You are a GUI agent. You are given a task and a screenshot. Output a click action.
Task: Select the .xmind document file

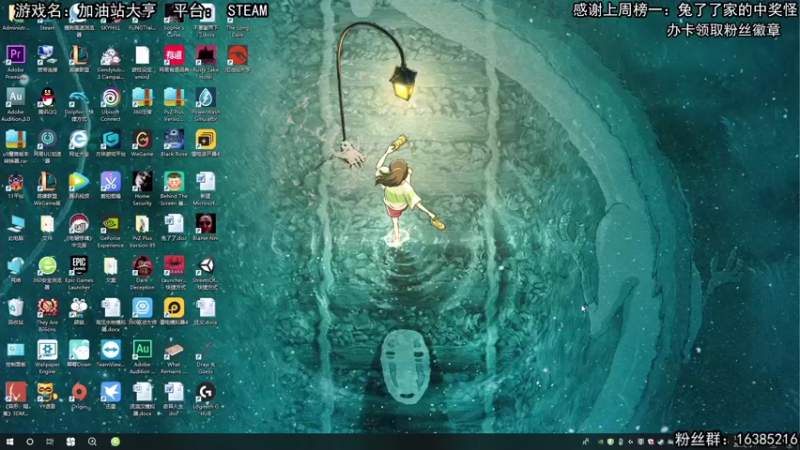(x=142, y=55)
